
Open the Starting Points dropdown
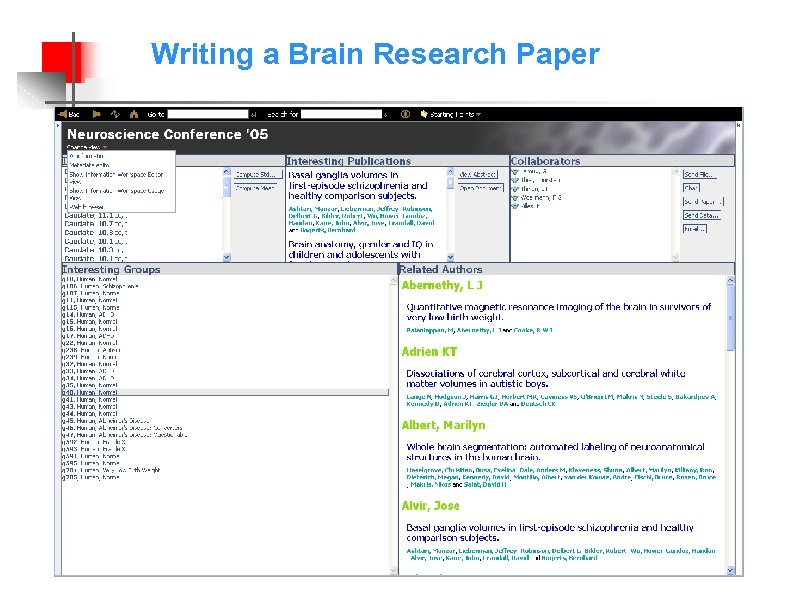450,114
